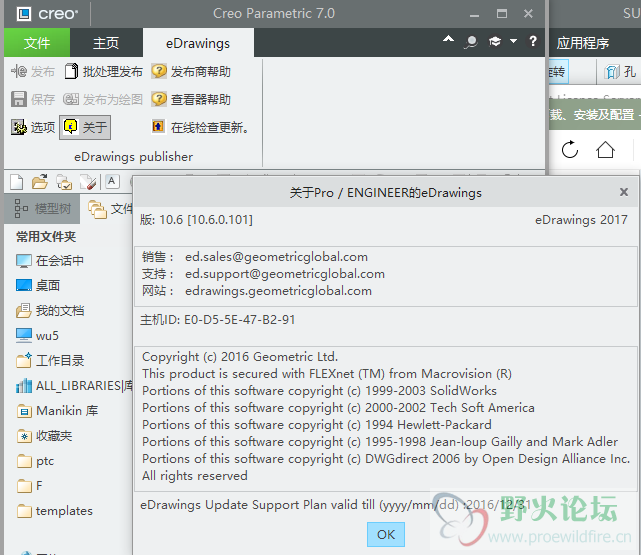Open the ALL_LIBRARIES library entry

(x=74, y=385)
